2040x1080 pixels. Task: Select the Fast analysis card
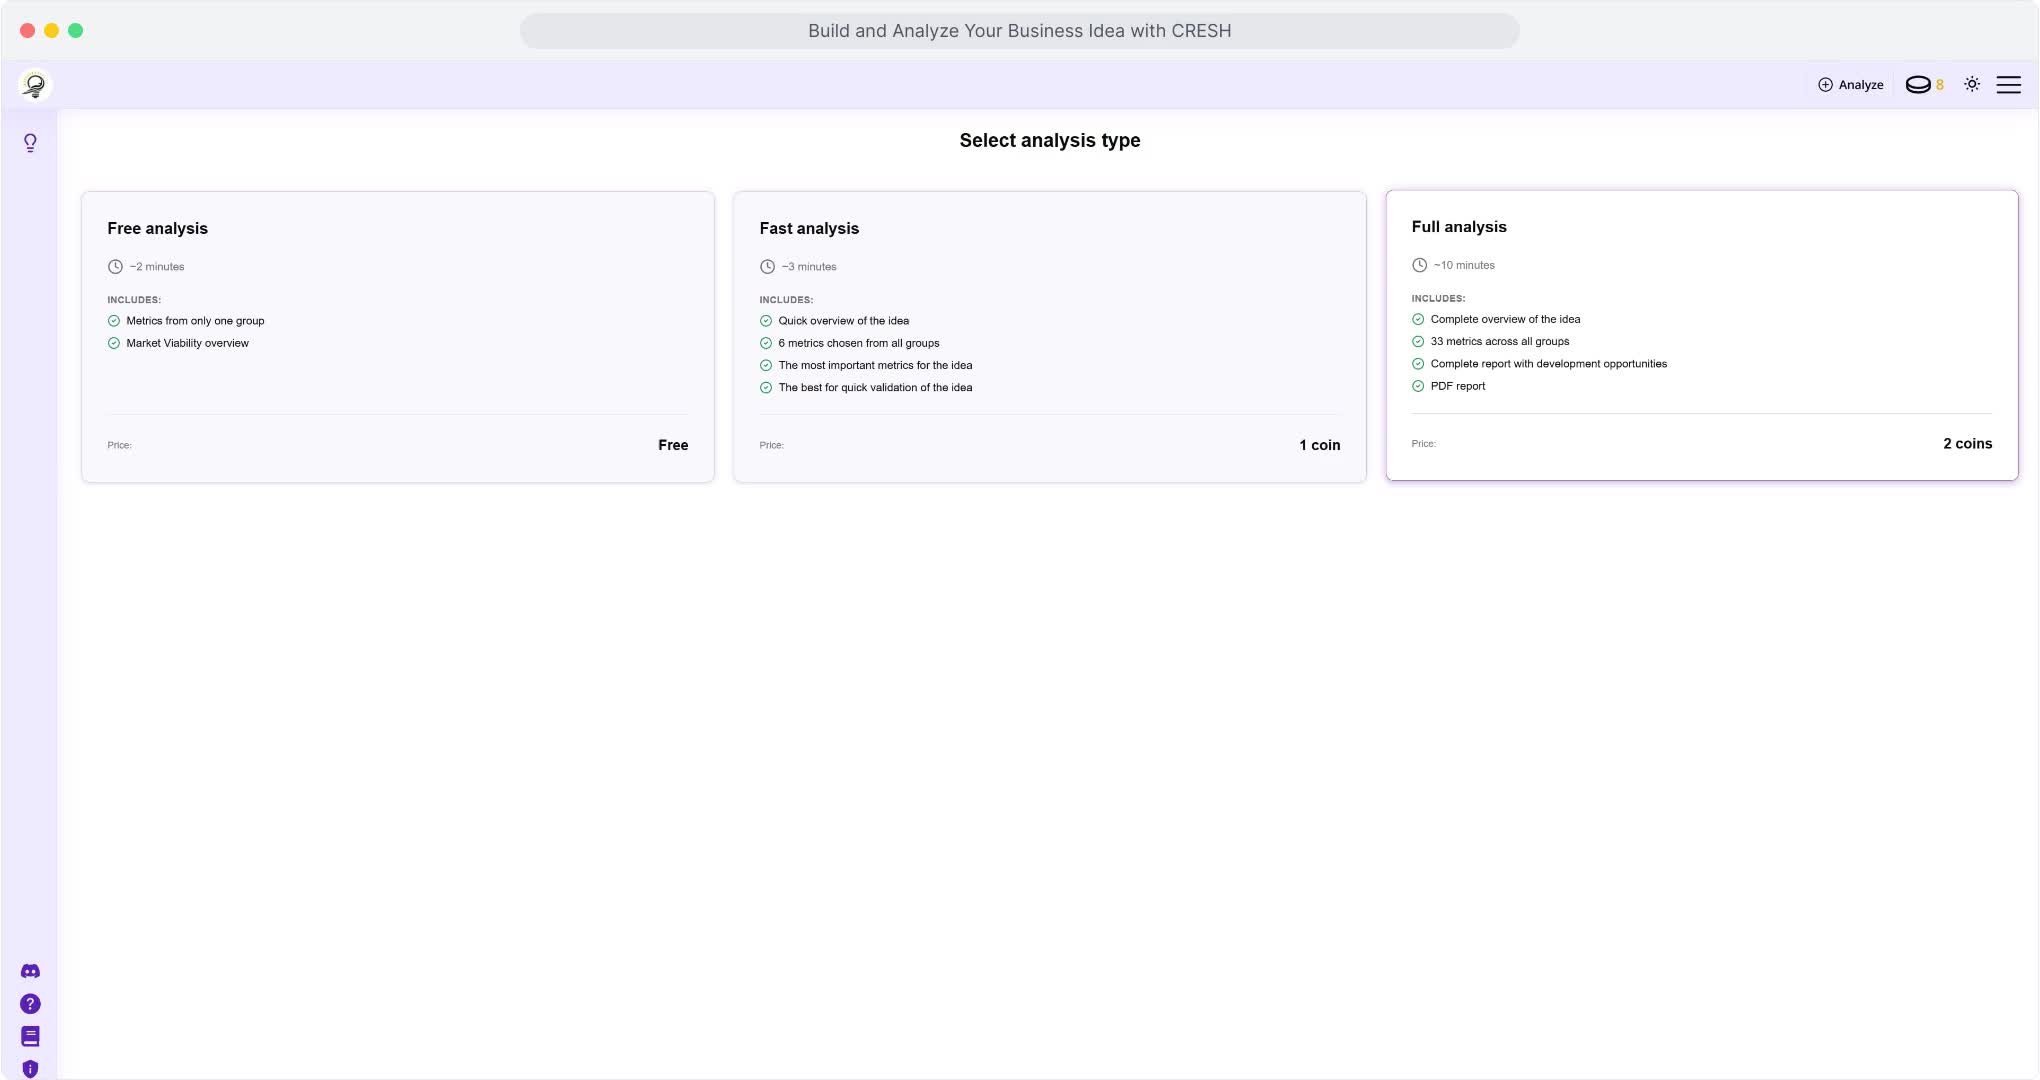pos(1049,336)
